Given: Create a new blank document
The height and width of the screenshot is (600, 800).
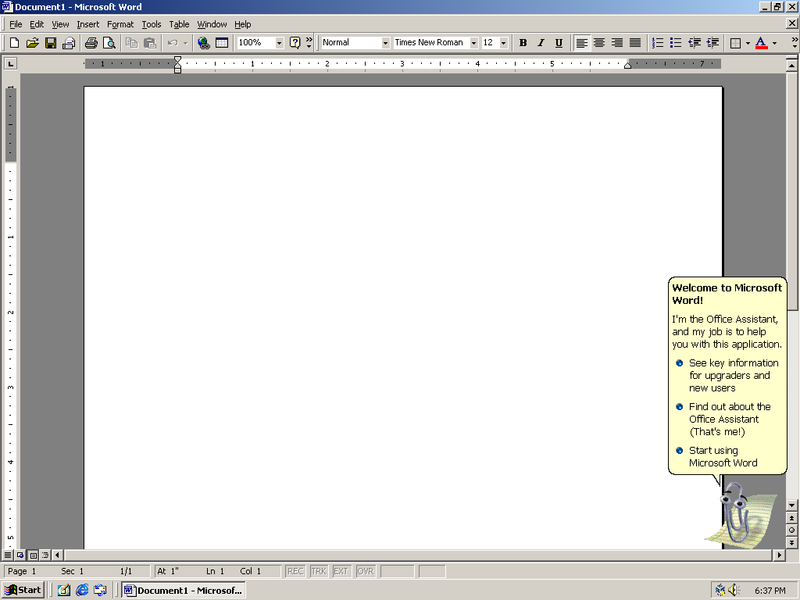Looking at the screenshot, I should (14, 43).
